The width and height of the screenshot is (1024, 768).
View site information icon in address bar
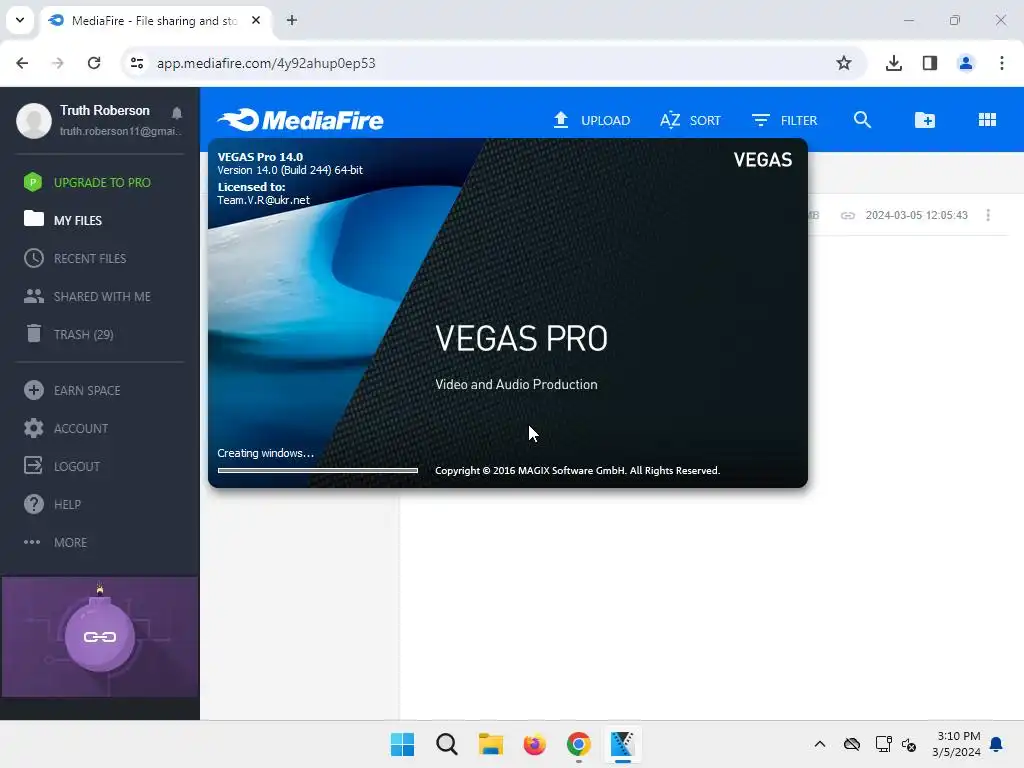[x=137, y=63]
